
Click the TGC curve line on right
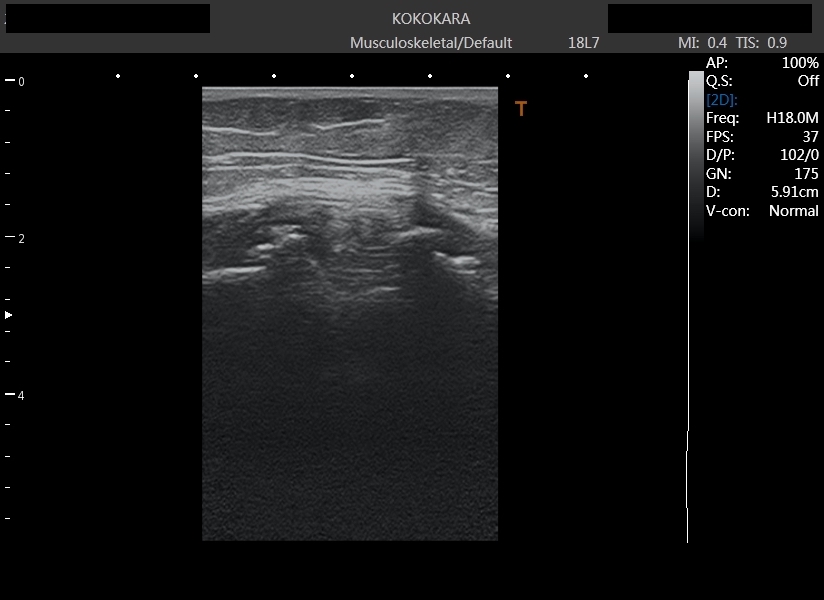(688, 480)
